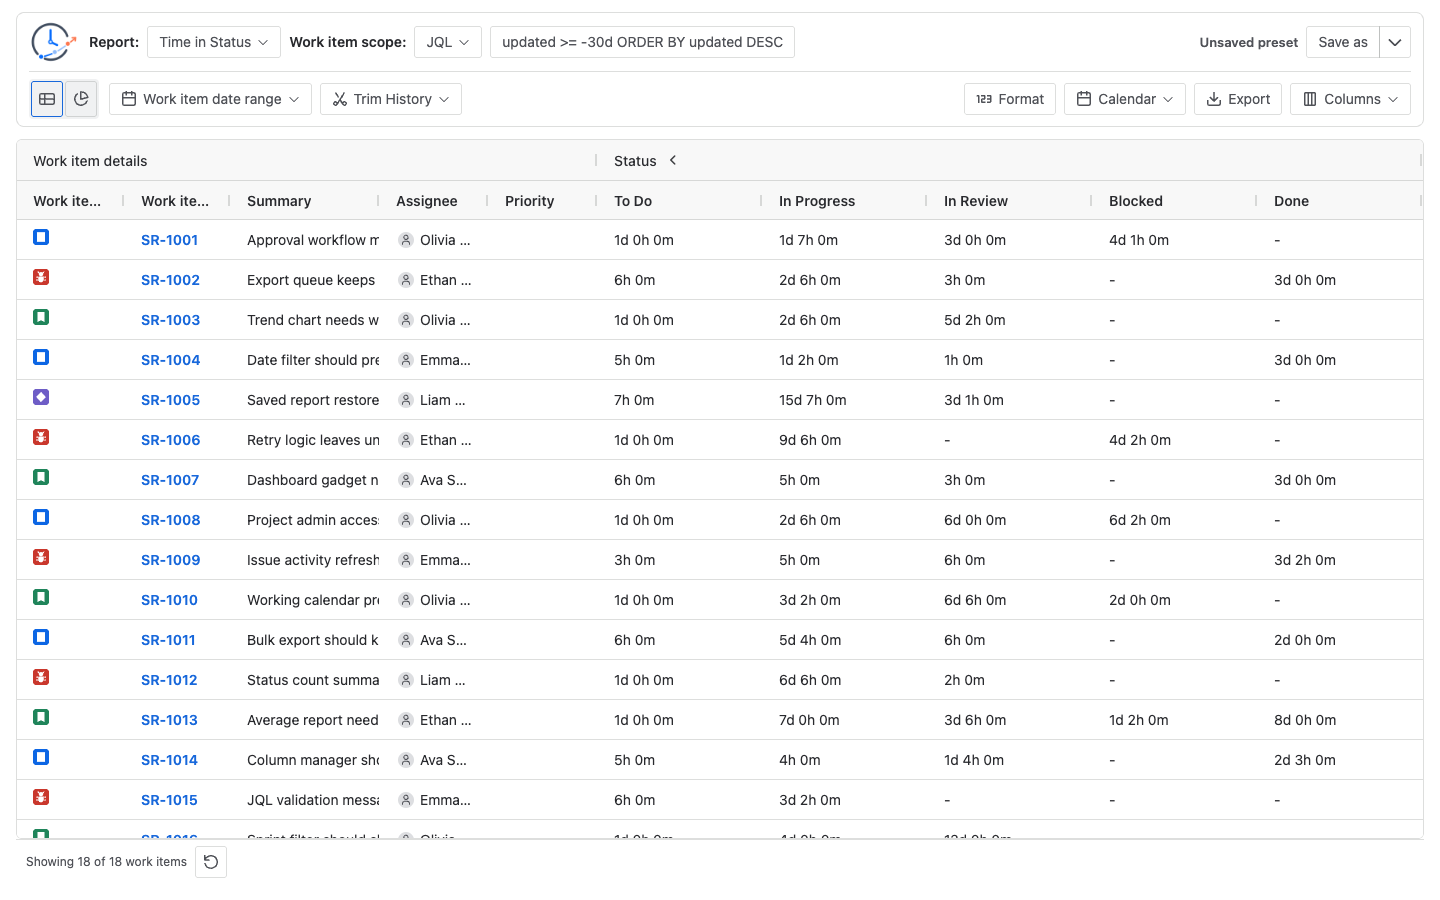Click assignee avatar for SR-1001 Olivia

[x=406, y=240]
